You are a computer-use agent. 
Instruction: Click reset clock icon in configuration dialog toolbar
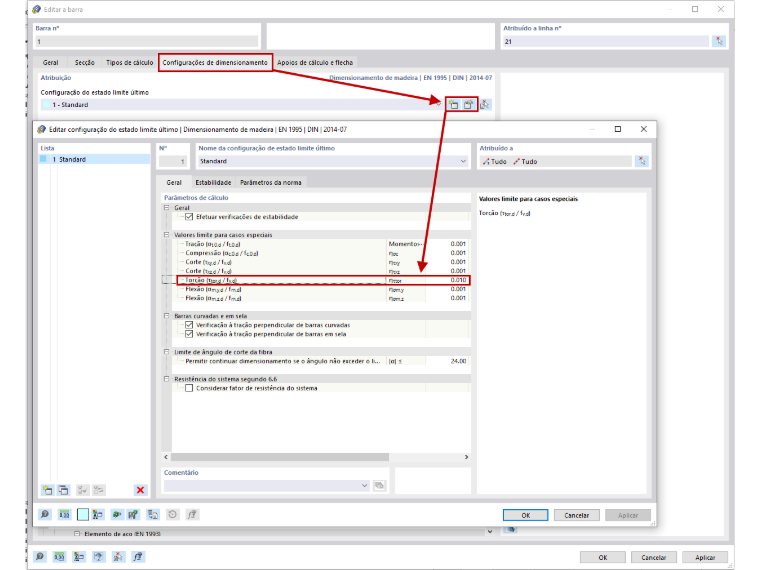point(173,514)
